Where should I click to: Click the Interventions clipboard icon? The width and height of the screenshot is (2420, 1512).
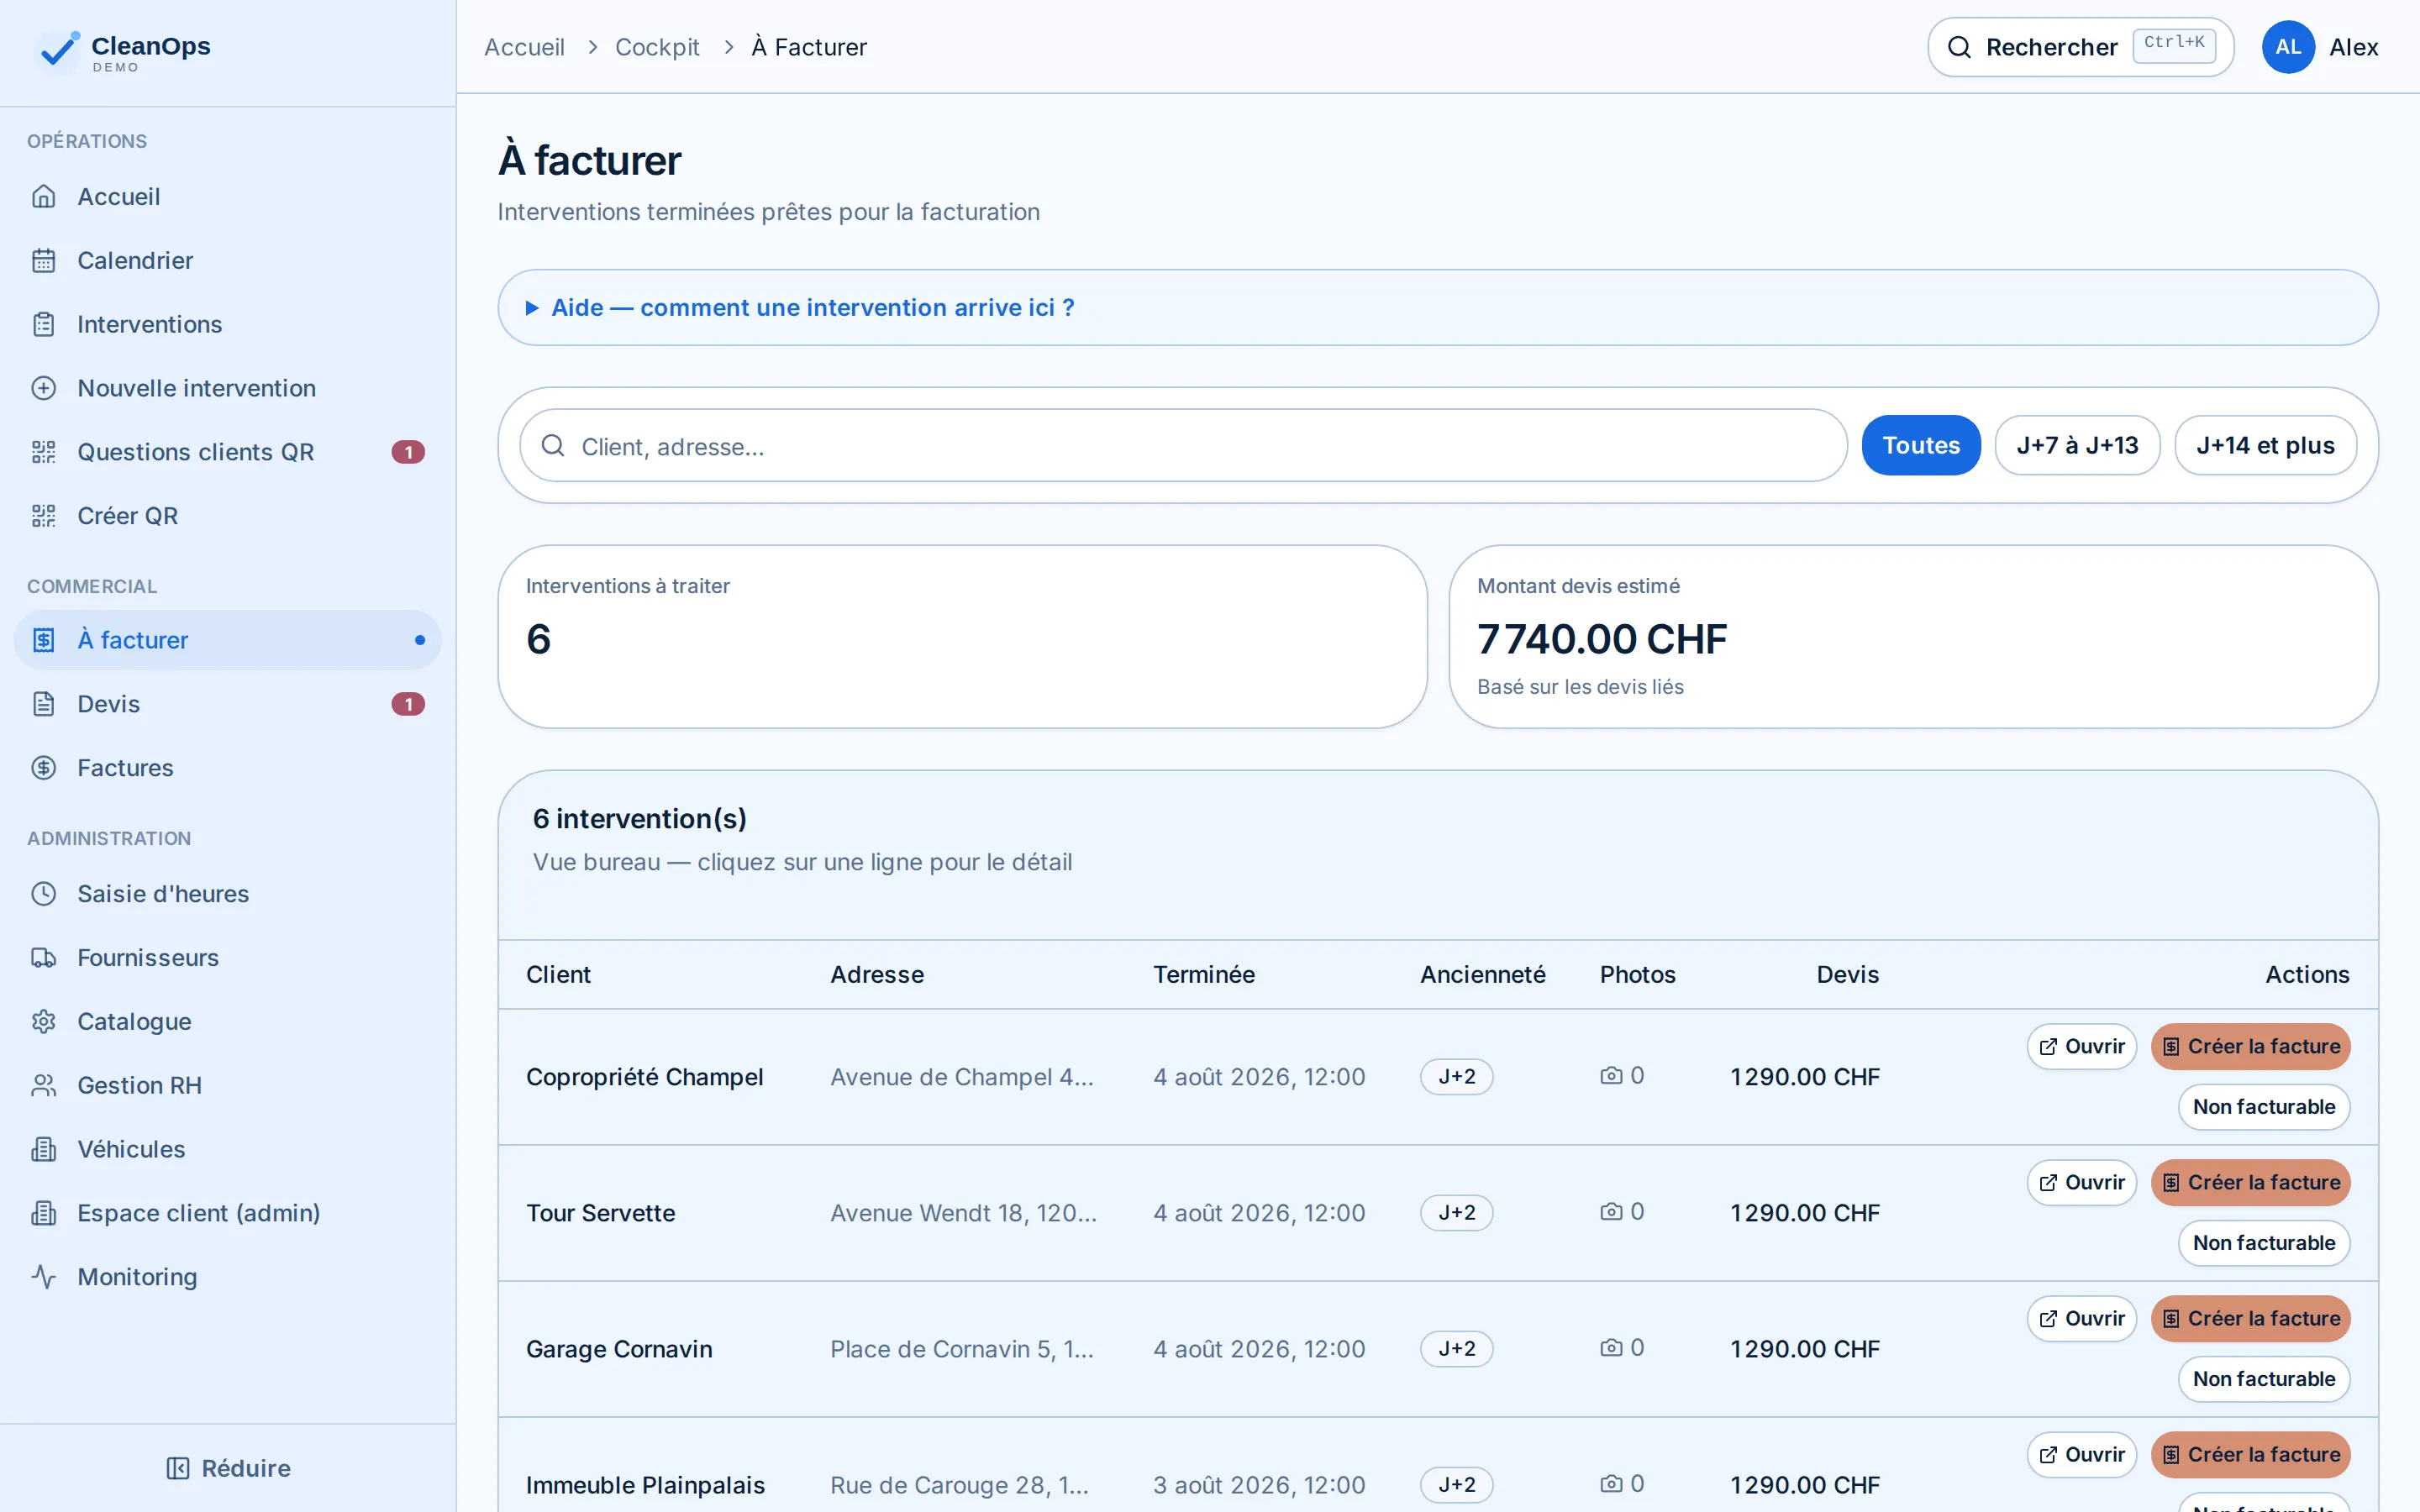click(x=43, y=324)
